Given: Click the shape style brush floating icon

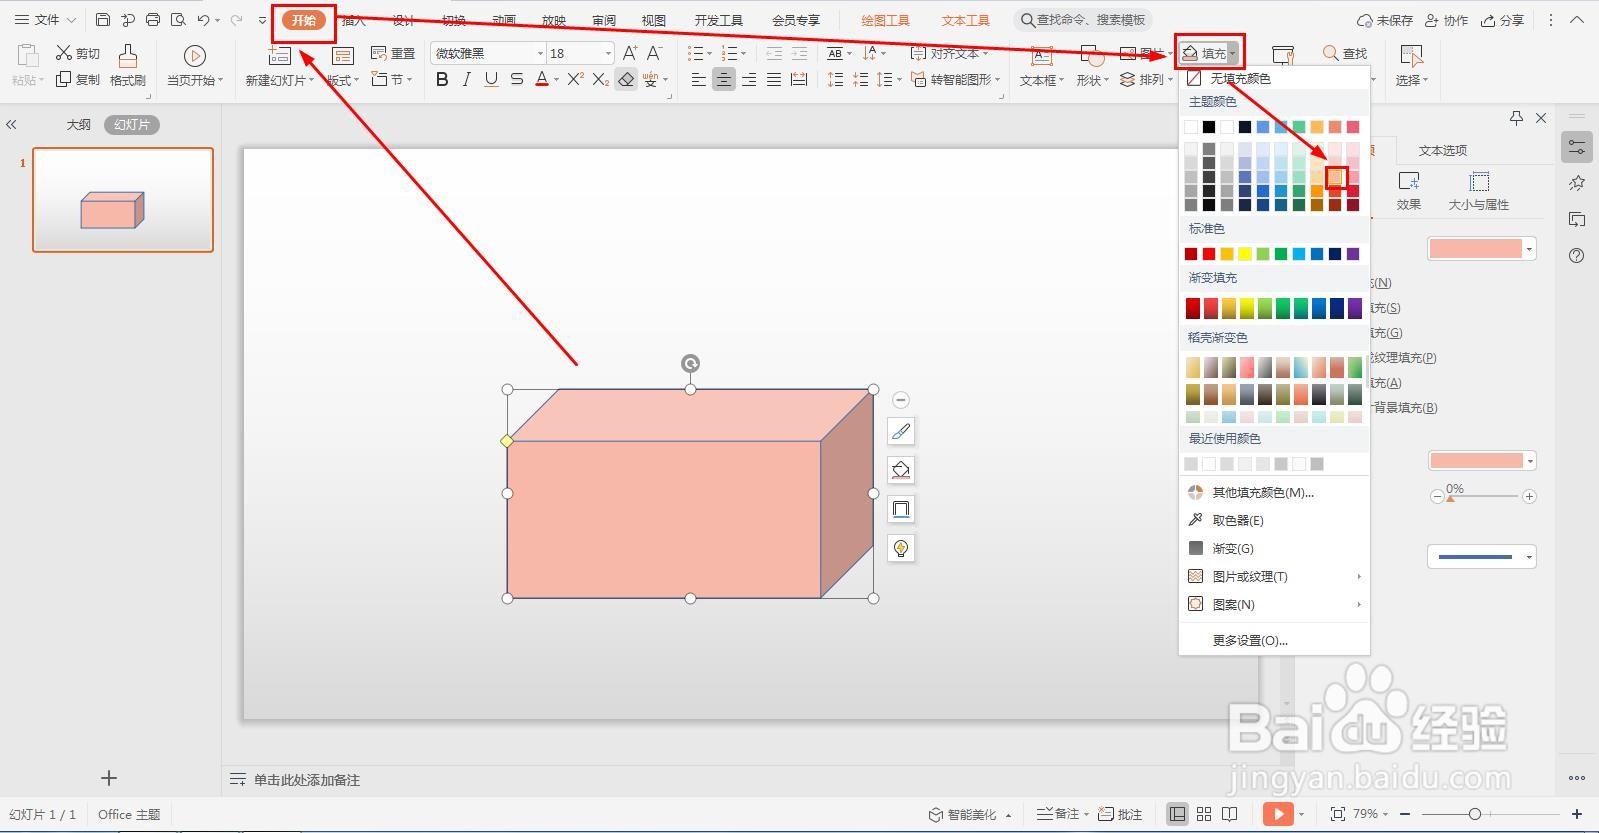Looking at the screenshot, I should click(901, 431).
